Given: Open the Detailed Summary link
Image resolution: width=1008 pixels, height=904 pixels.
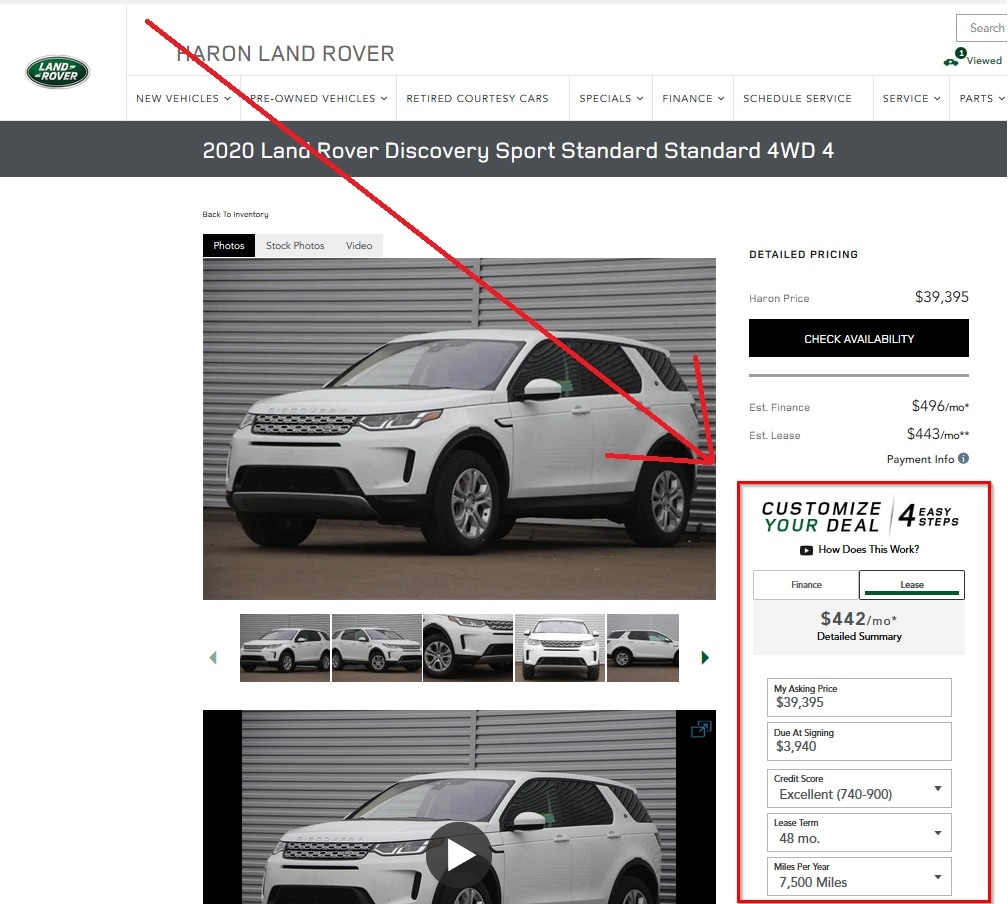Looking at the screenshot, I should [x=859, y=637].
